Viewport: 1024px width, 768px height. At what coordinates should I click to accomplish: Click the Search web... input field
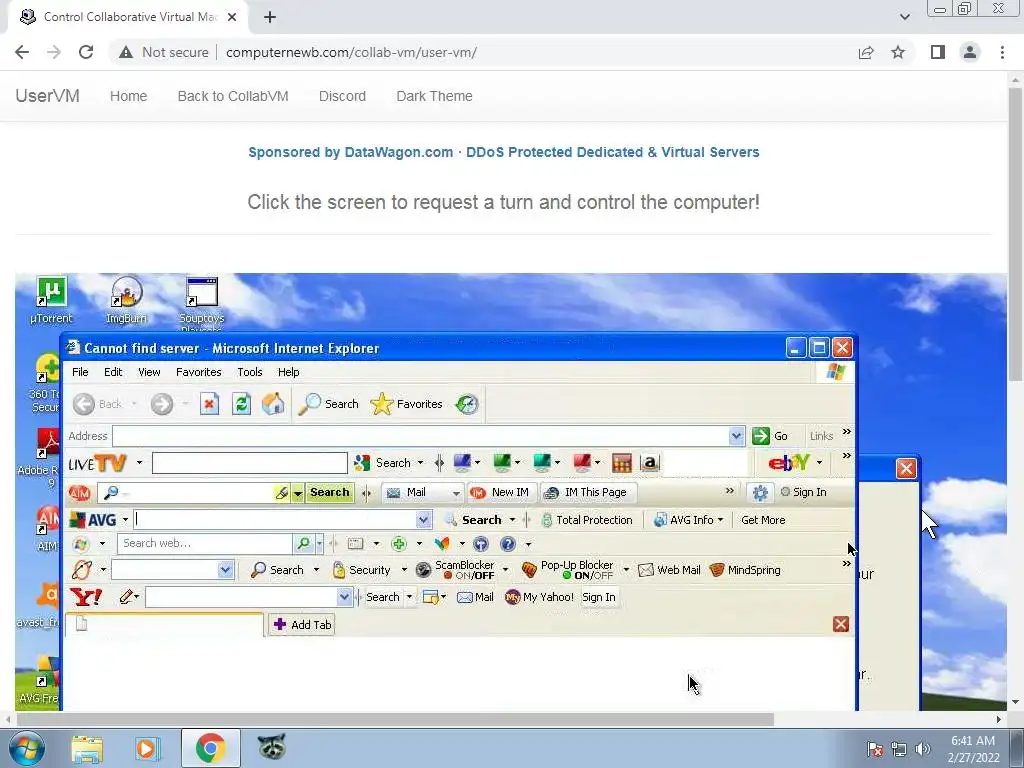click(x=204, y=543)
